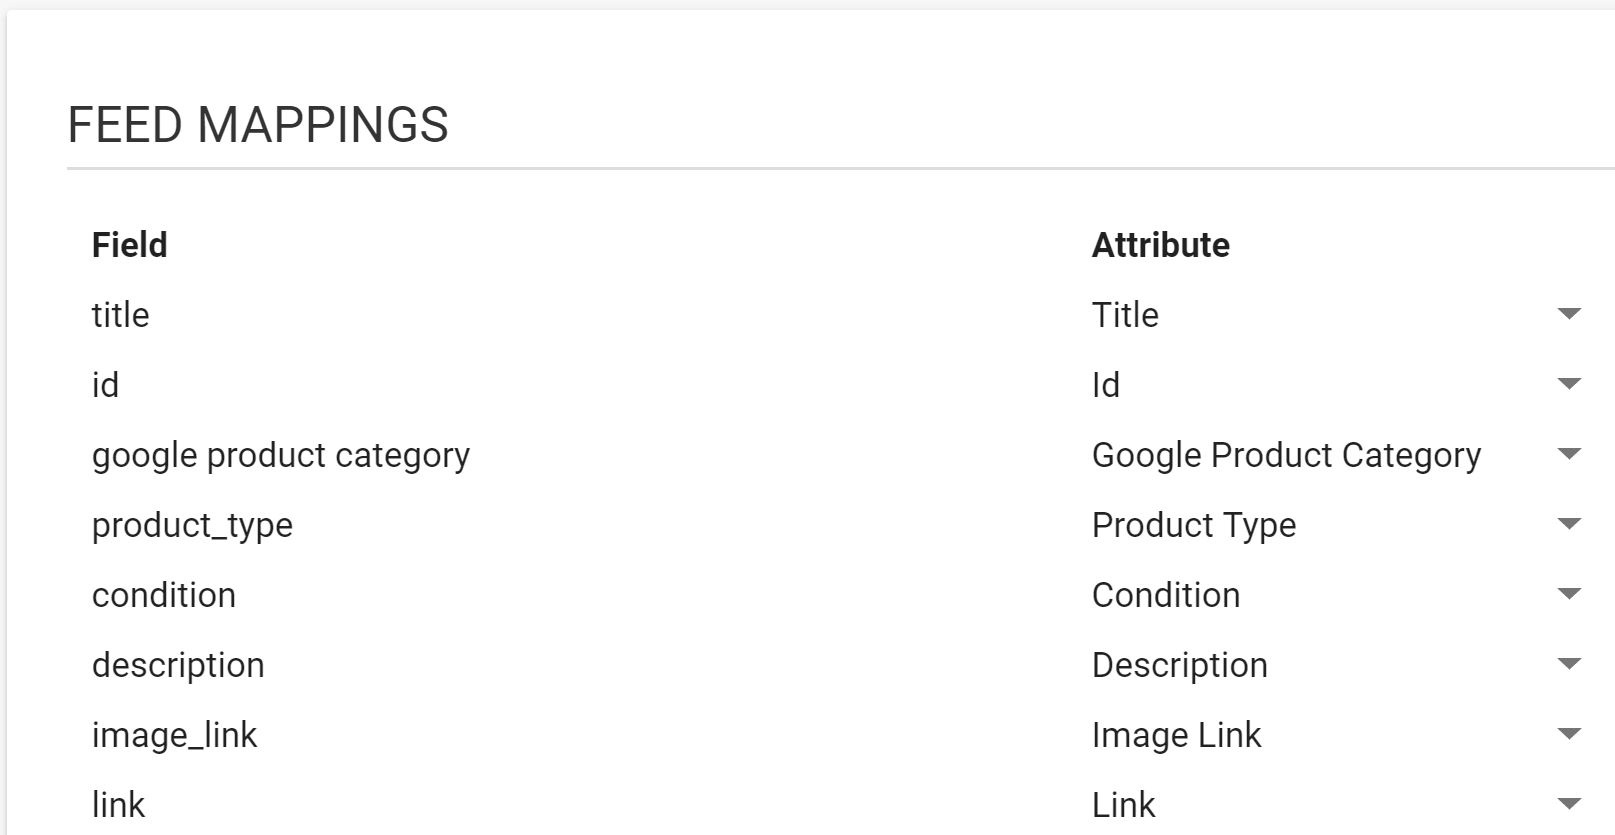Click the google product category field label
Viewport: 1615px width, 835px height.
[281, 455]
